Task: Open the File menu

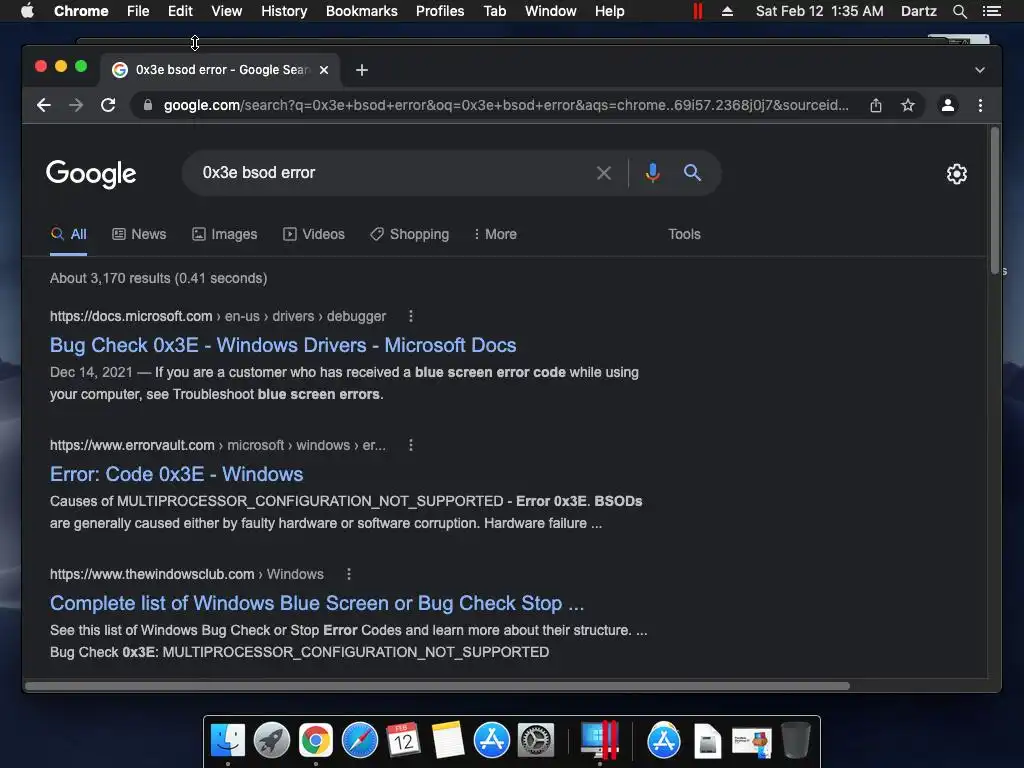Action: click(x=138, y=11)
